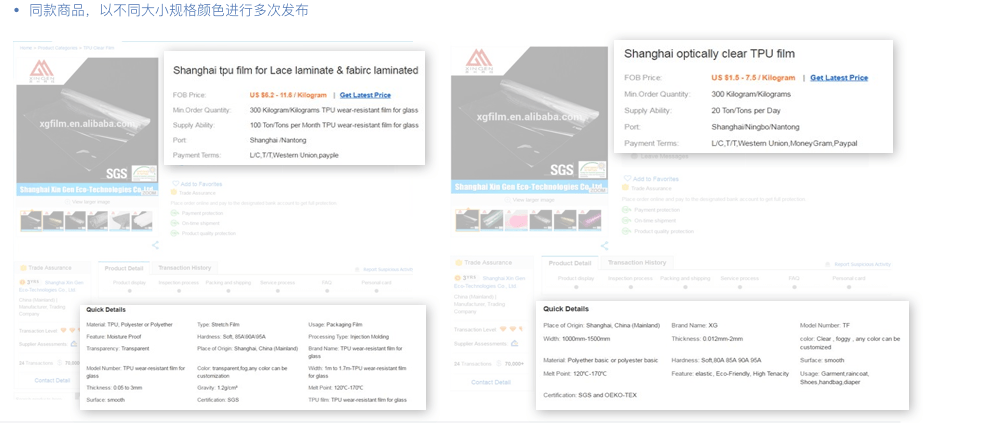This screenshot has width=983, height=423.
Task: Click Get Latest Price on Lace laminate listing
Action: click(x=365, y=95)
